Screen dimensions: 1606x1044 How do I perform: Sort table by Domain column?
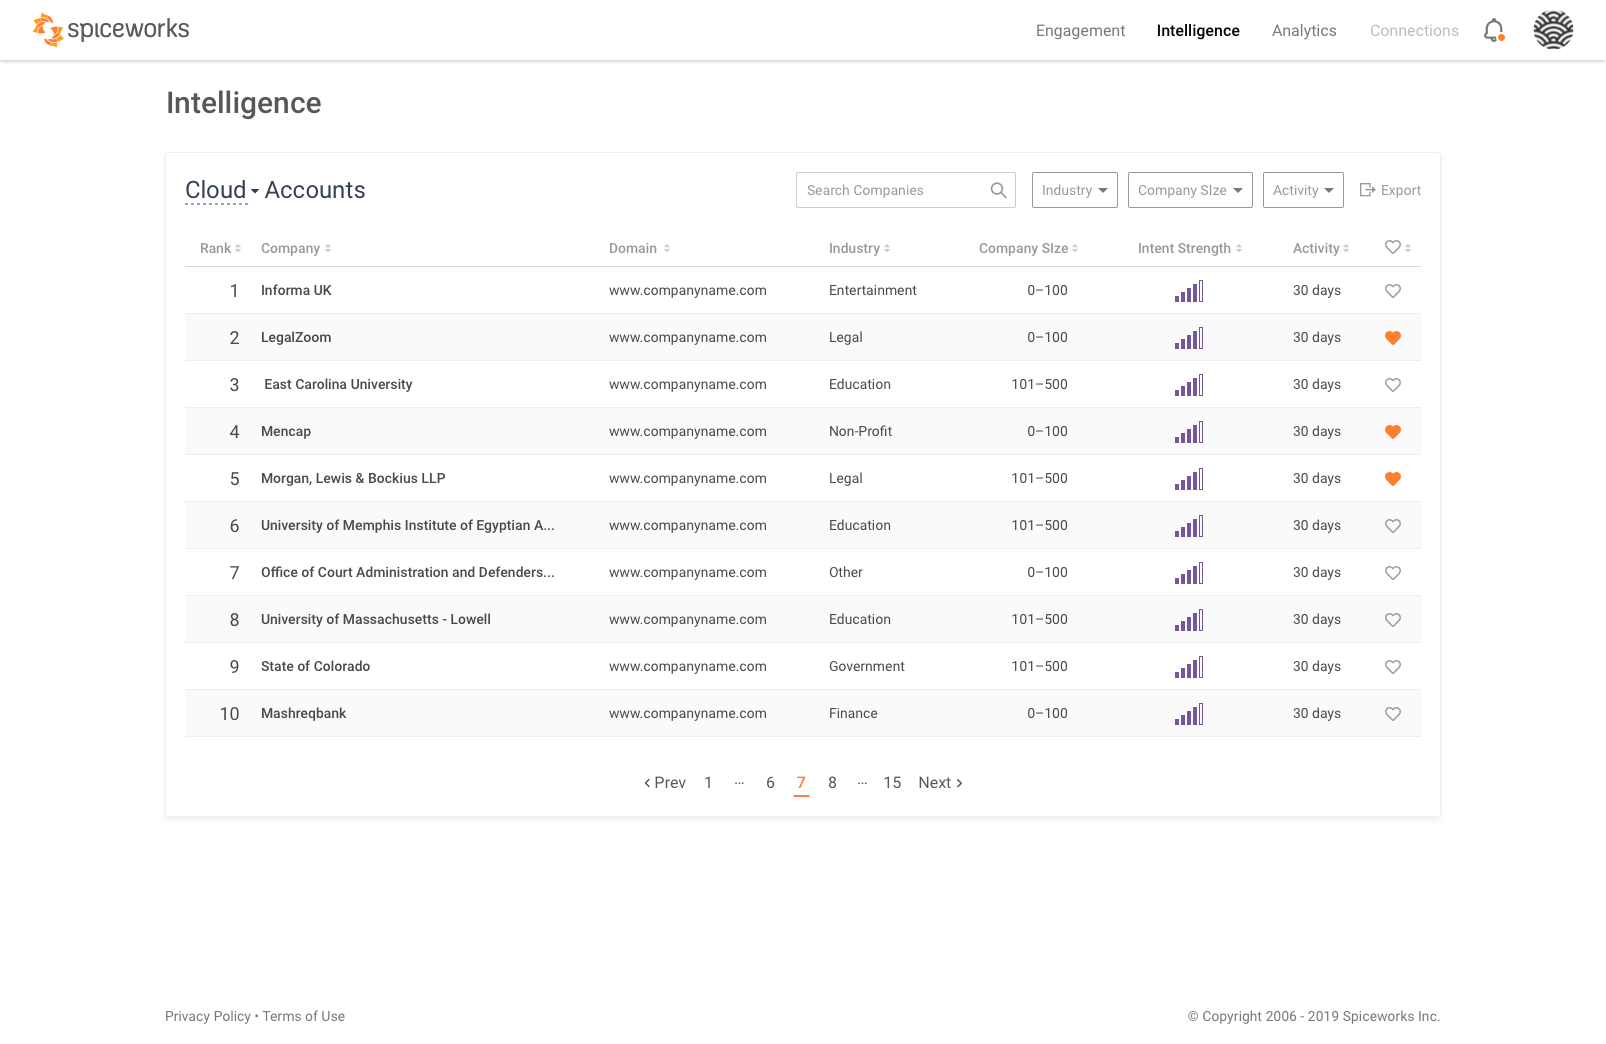pos(639,248)
